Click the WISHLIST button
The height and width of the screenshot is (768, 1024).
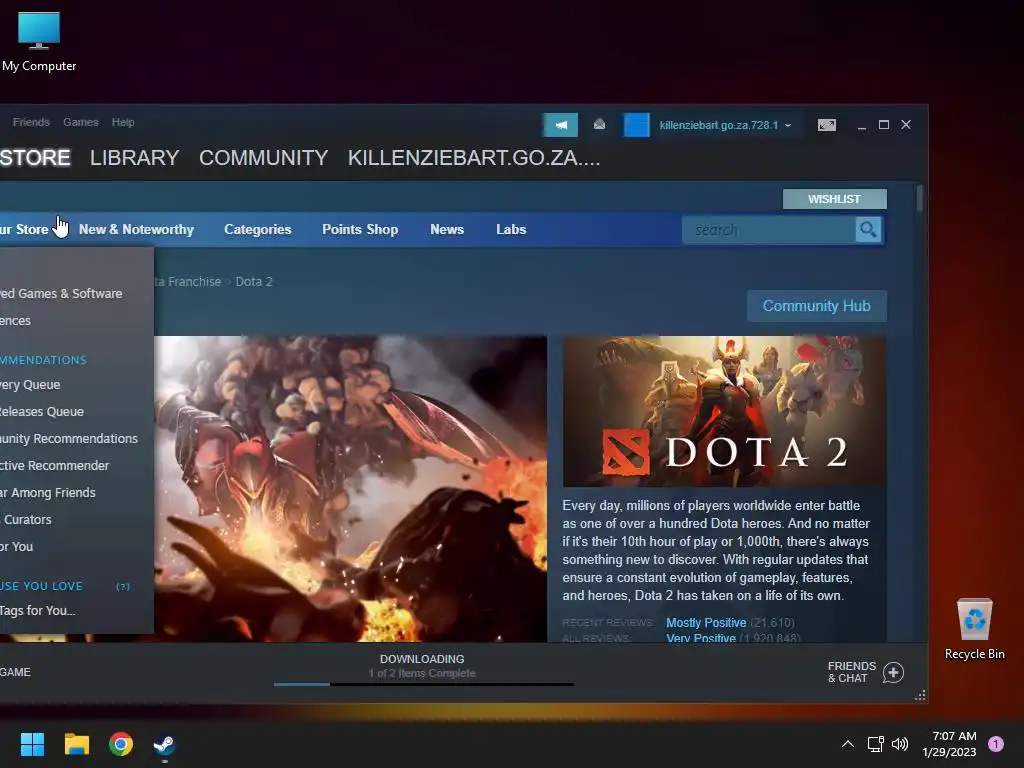[x=835, y=199]
